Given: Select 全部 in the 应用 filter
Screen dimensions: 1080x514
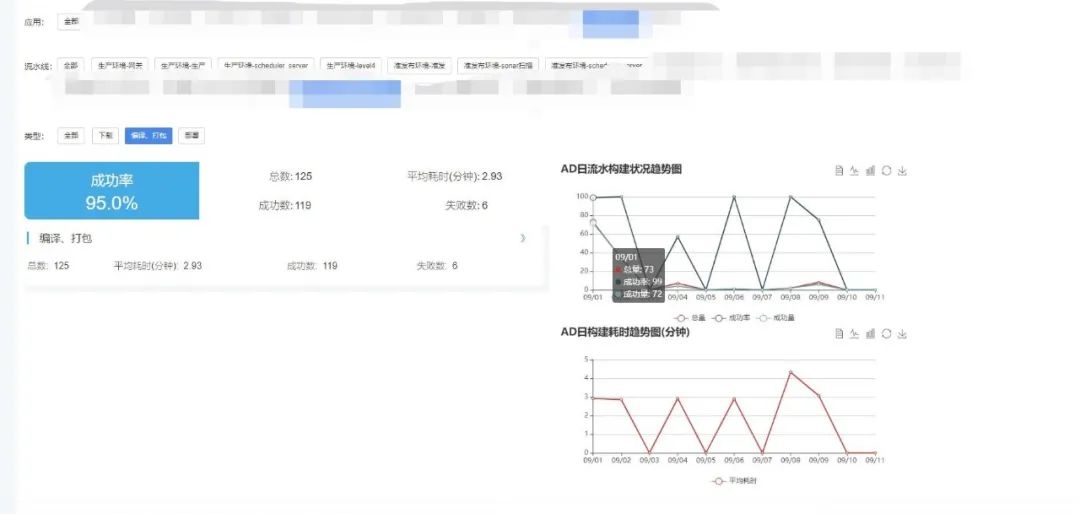Looking at the screenshot, I should tap(72, 21).
